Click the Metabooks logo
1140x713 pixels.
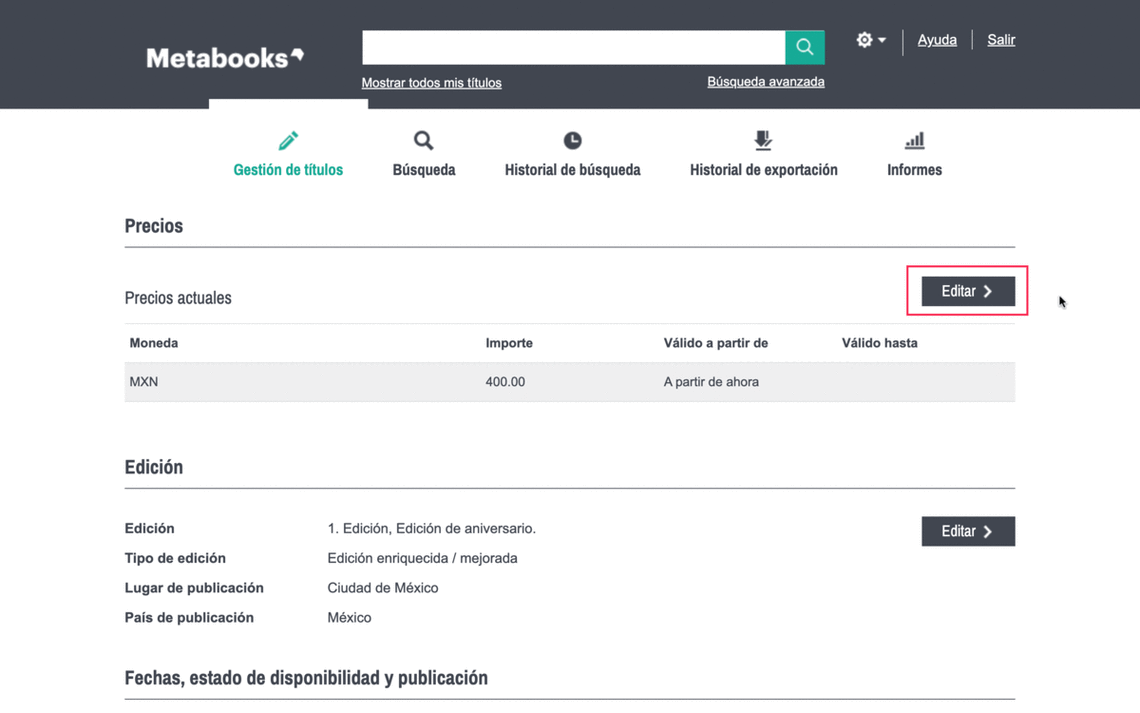(225, 58)
